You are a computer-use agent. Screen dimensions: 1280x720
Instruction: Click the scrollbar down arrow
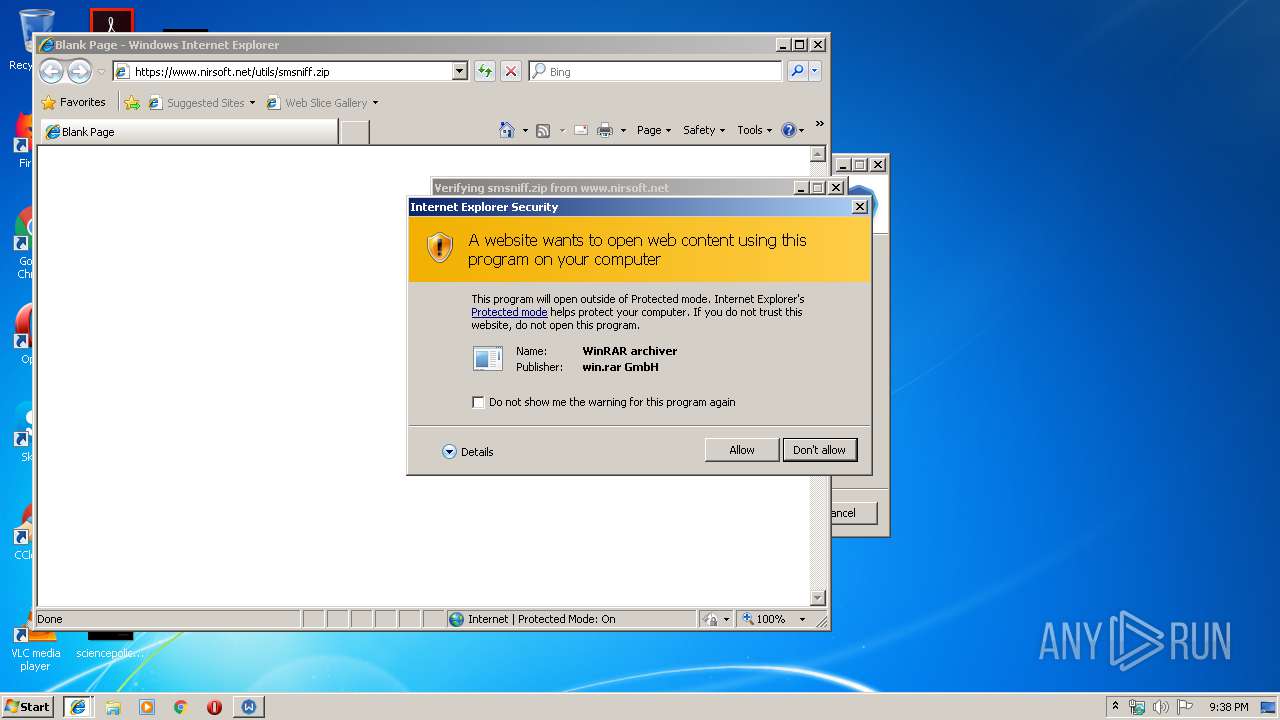point(817,598)
